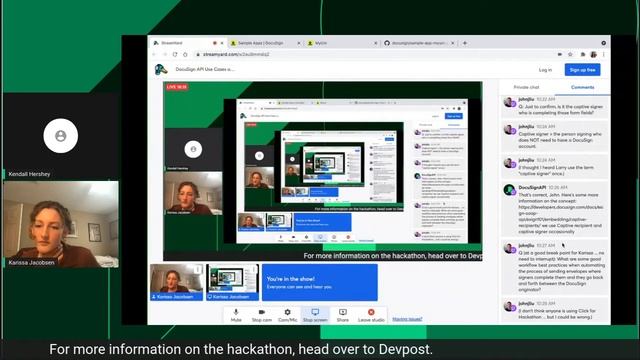
Task: Open Cam/Mic settings gear
Action: coord(287,312)
